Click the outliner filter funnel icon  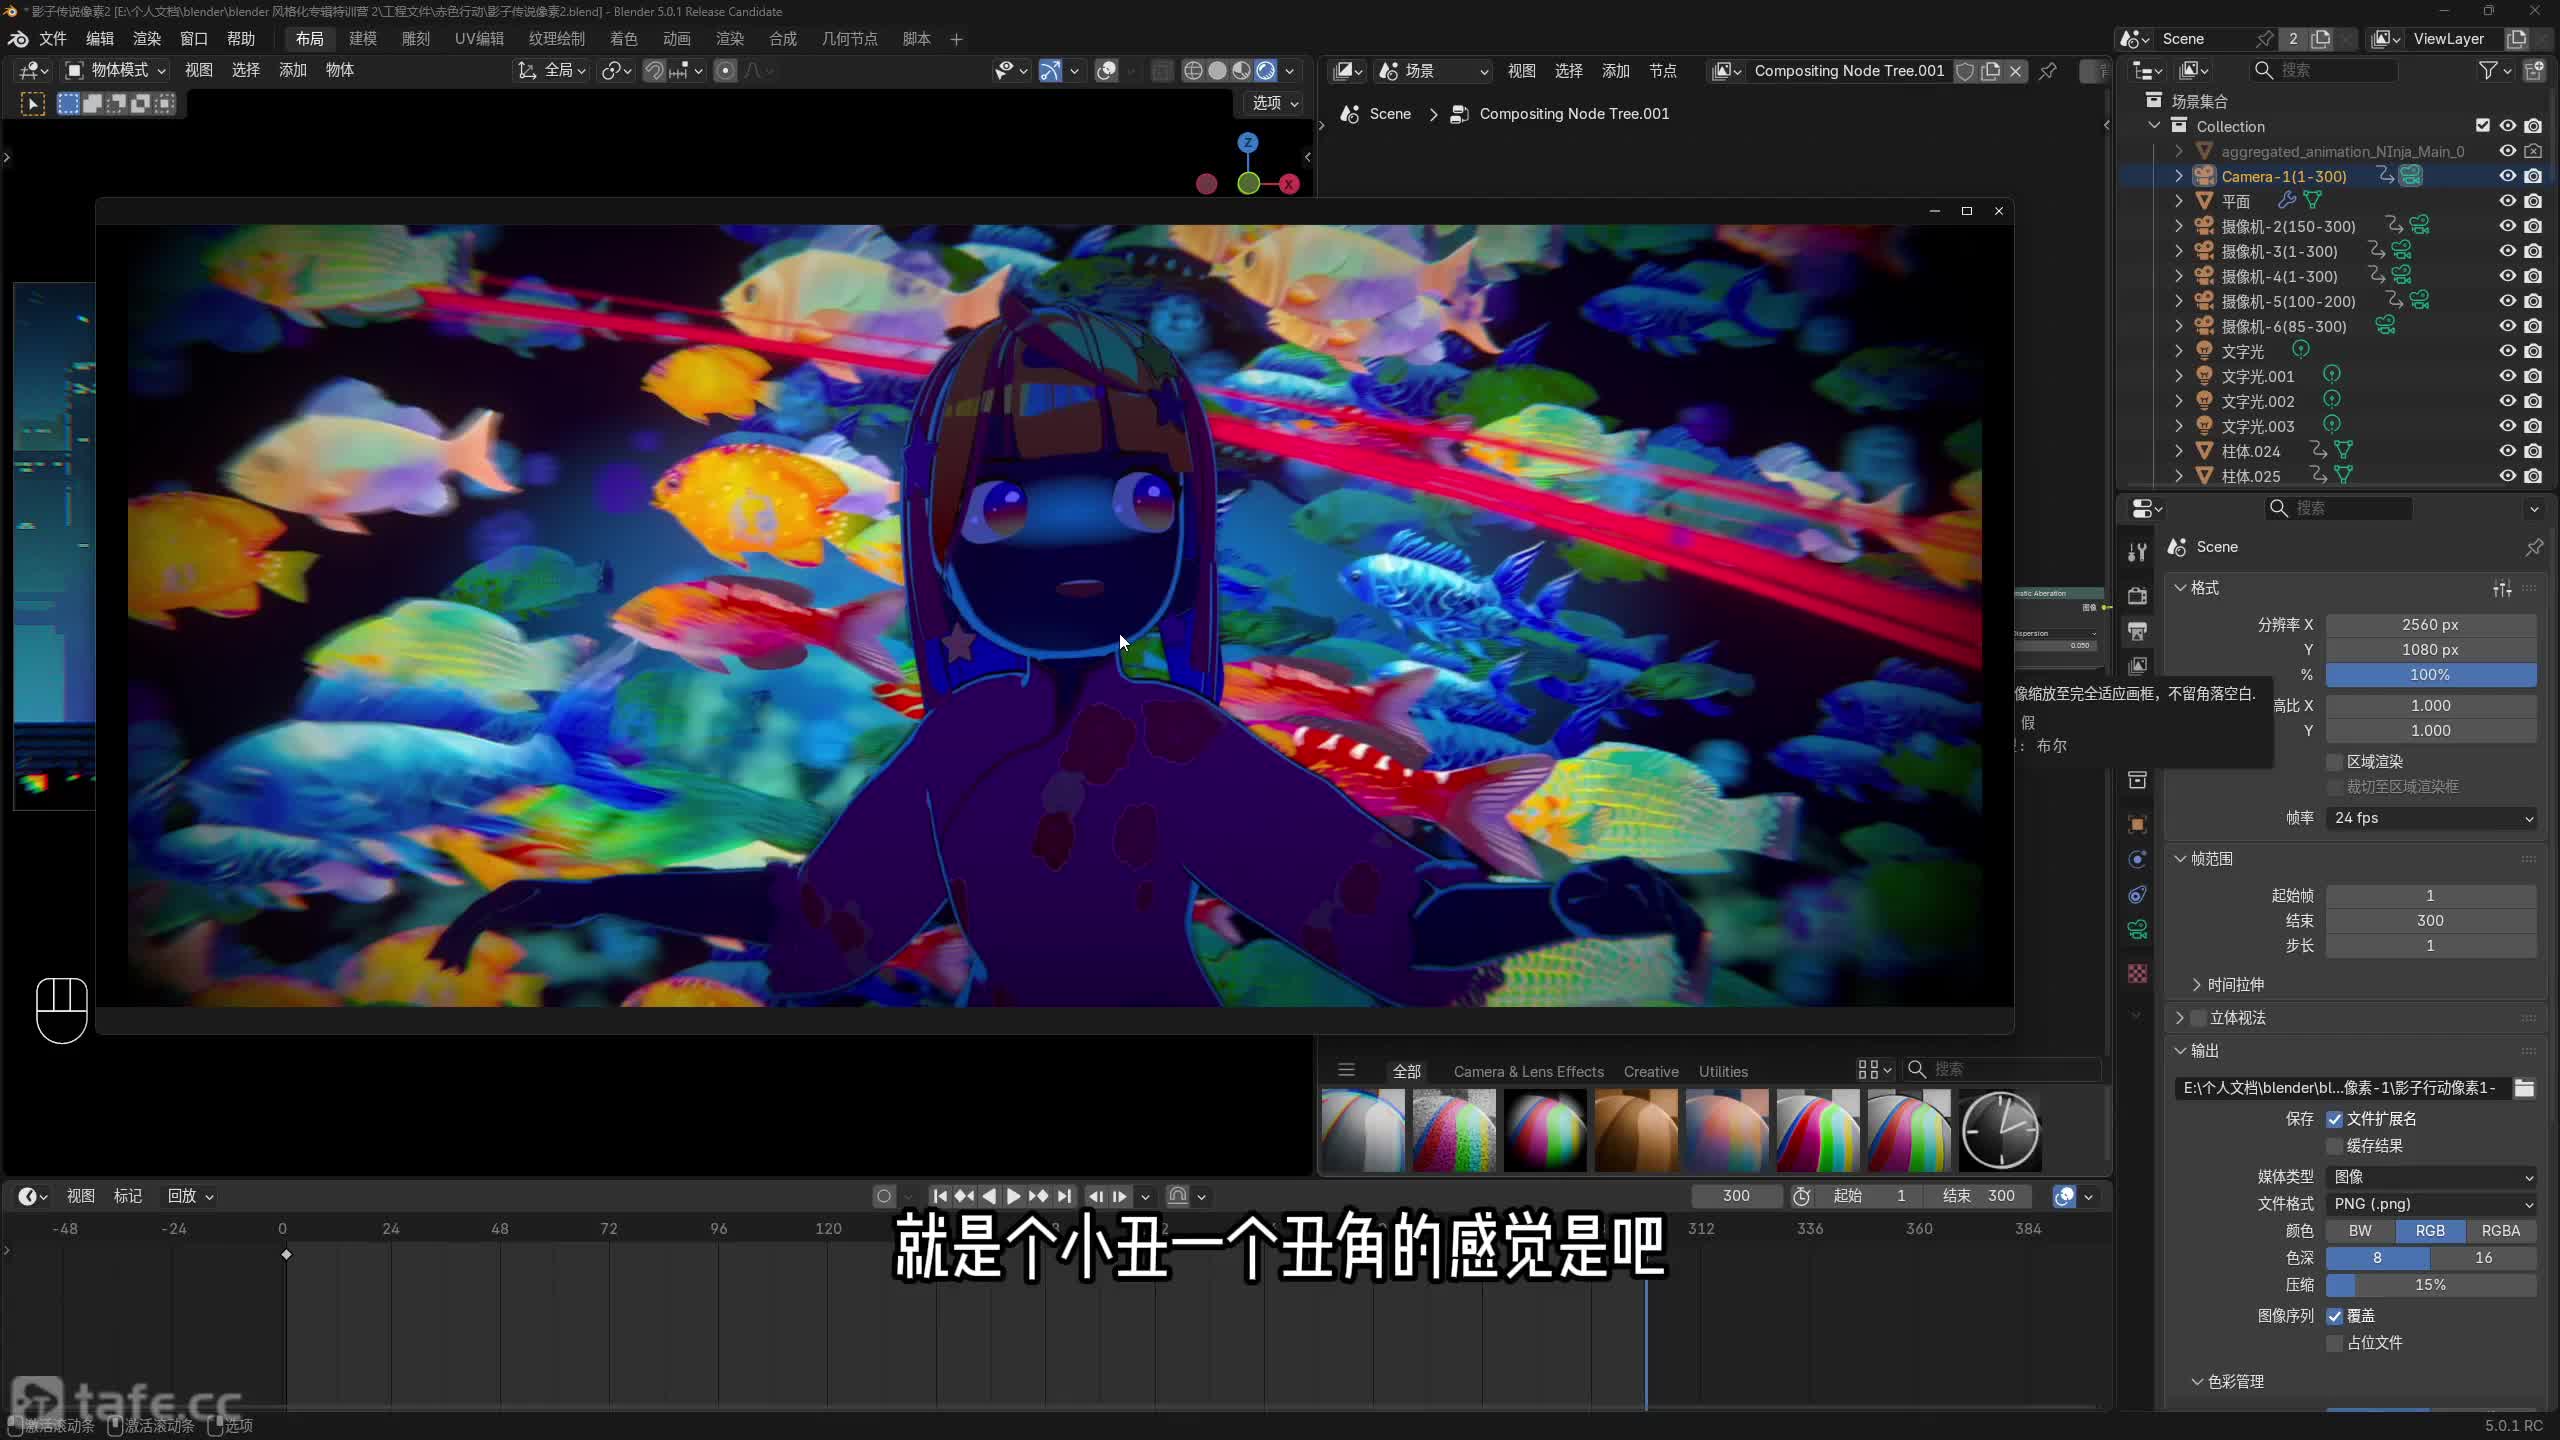pos(2488,70)
